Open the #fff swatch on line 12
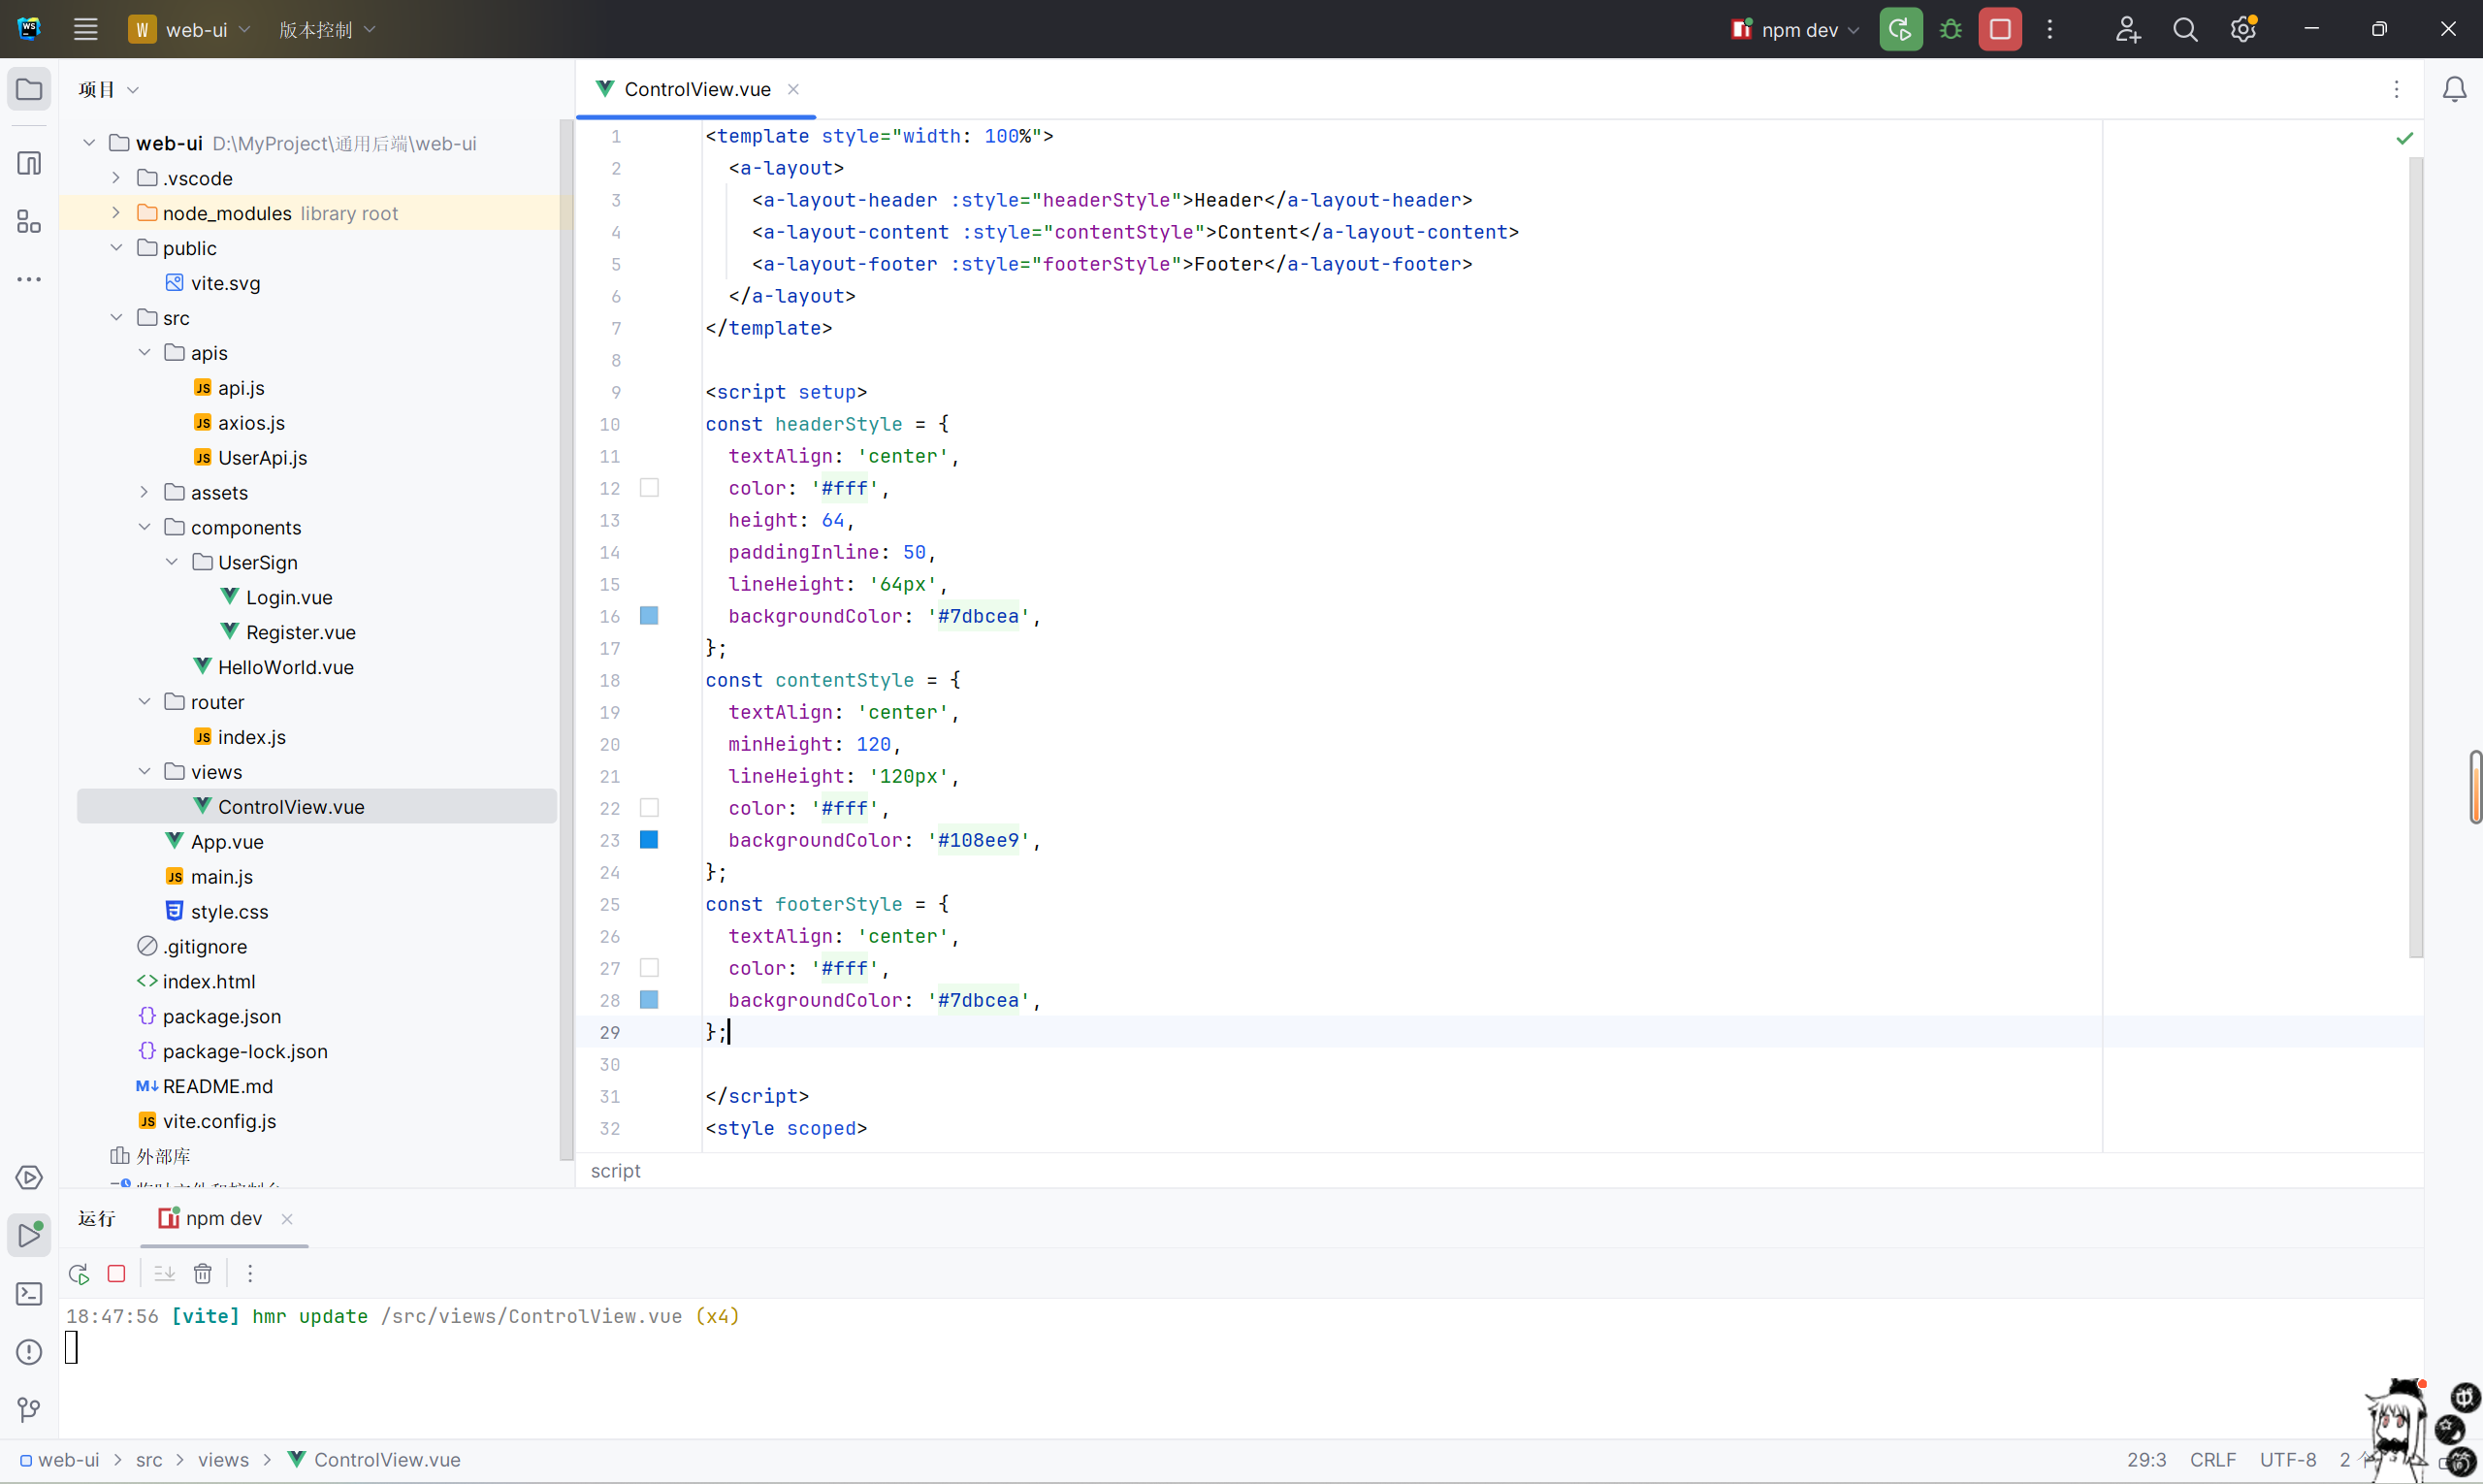 pyautogui.click(x=649, y=488)
